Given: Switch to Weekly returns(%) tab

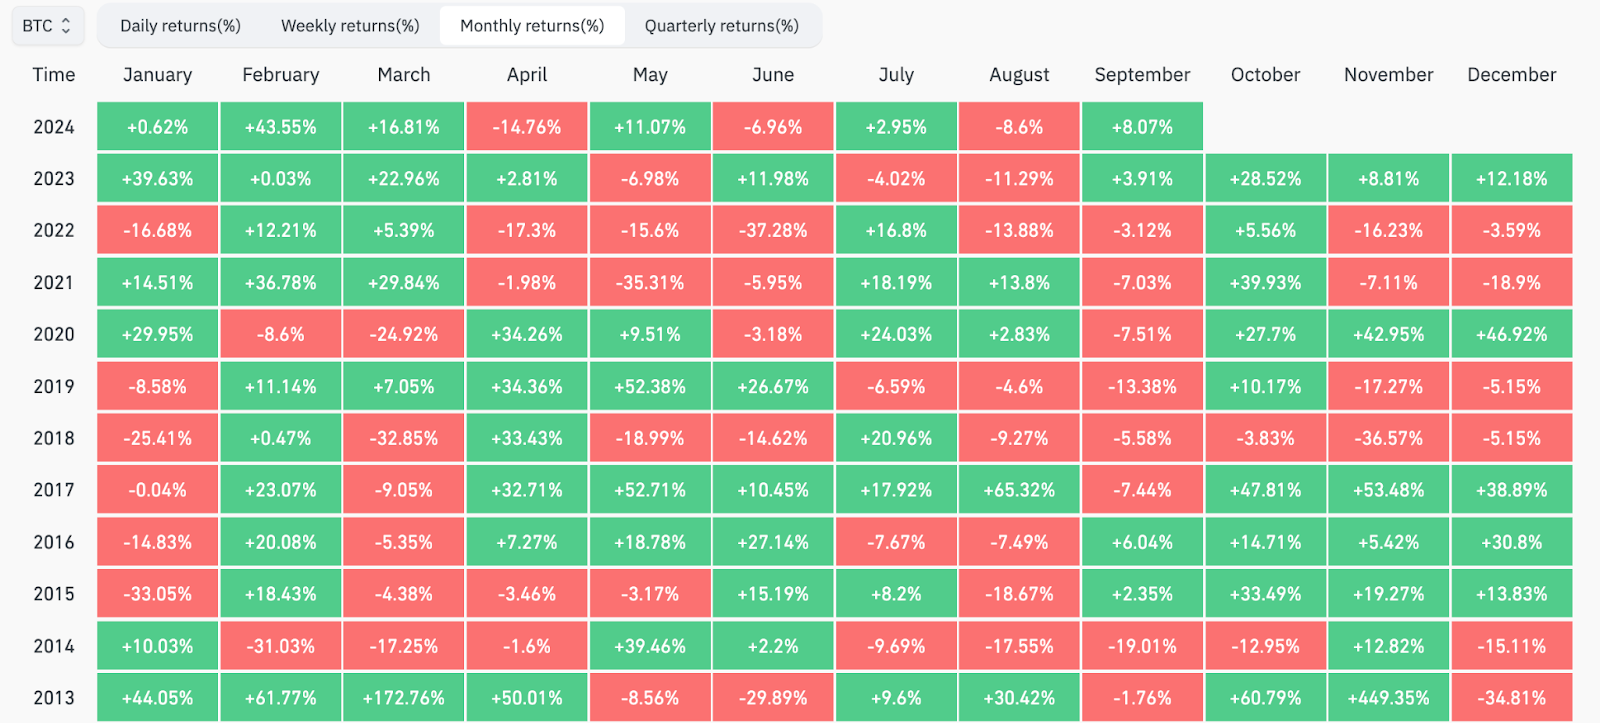Looking at the screenshot, I should pos(350,26).
